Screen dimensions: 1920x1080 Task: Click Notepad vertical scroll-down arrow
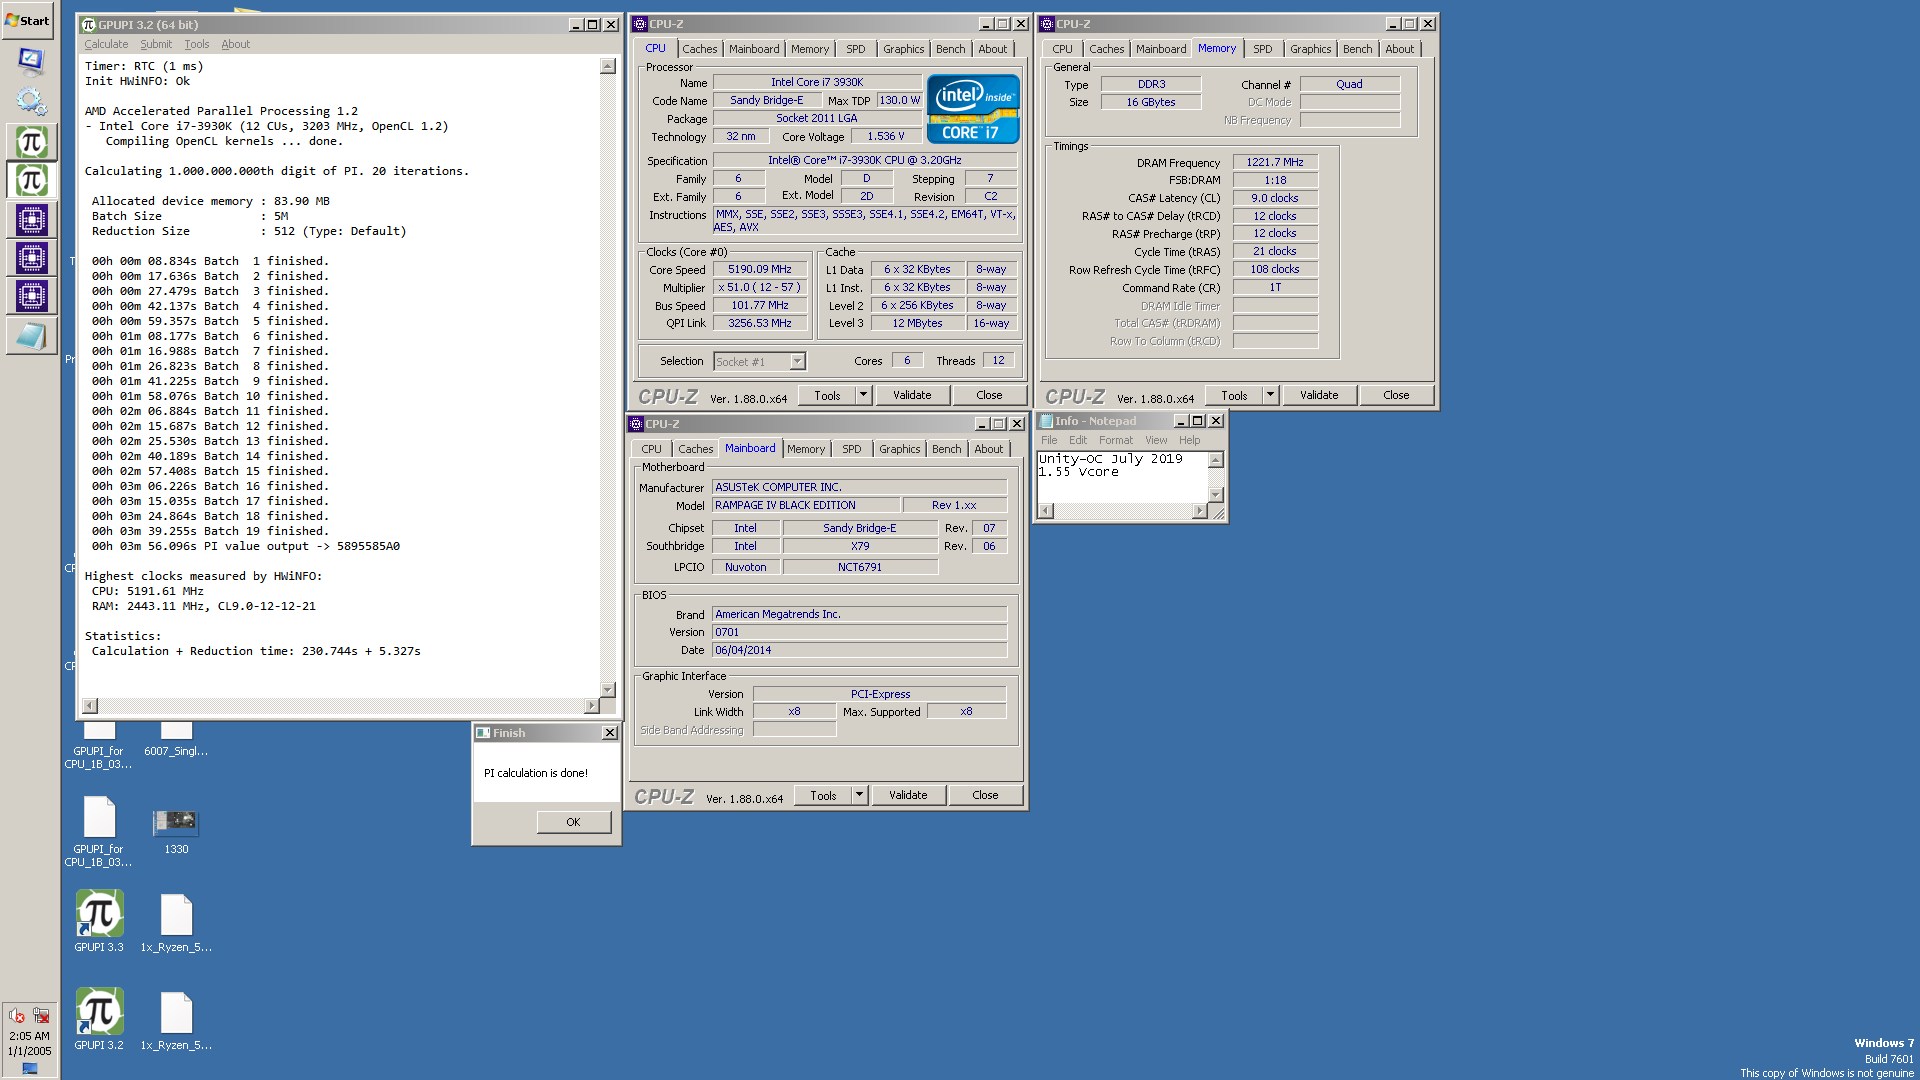coord(1216,495)
